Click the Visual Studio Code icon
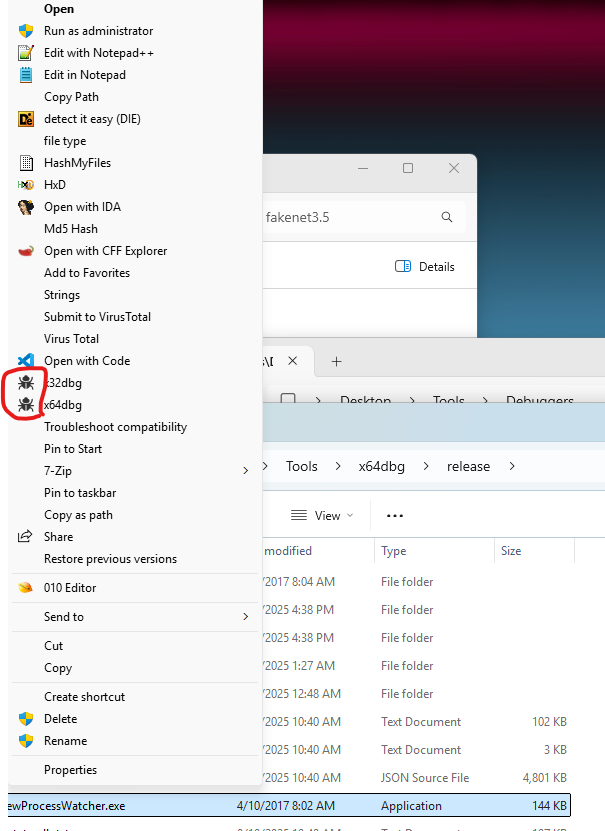The image size is (605, 831). [x=26, y=361]
